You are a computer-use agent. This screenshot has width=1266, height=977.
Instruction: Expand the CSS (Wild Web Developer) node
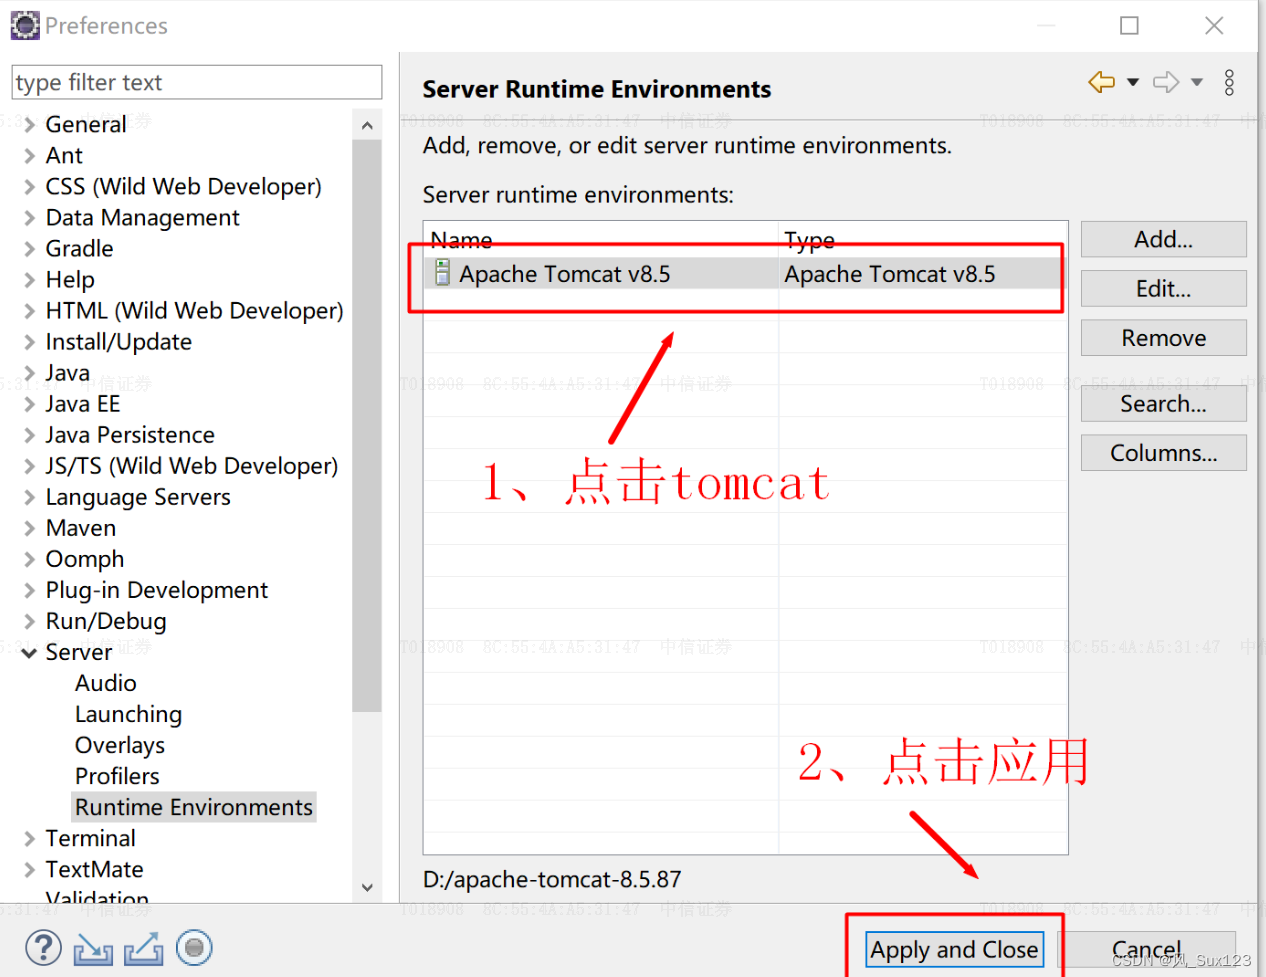30,187
